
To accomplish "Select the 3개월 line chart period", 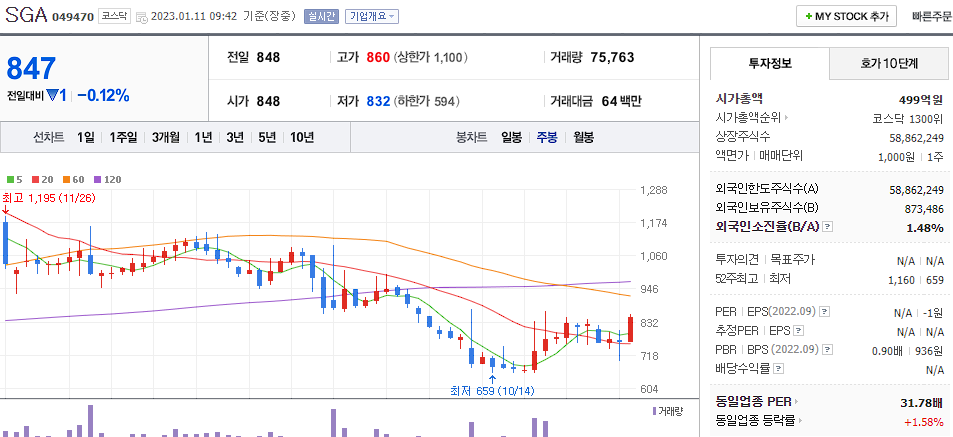I will 166,137.
